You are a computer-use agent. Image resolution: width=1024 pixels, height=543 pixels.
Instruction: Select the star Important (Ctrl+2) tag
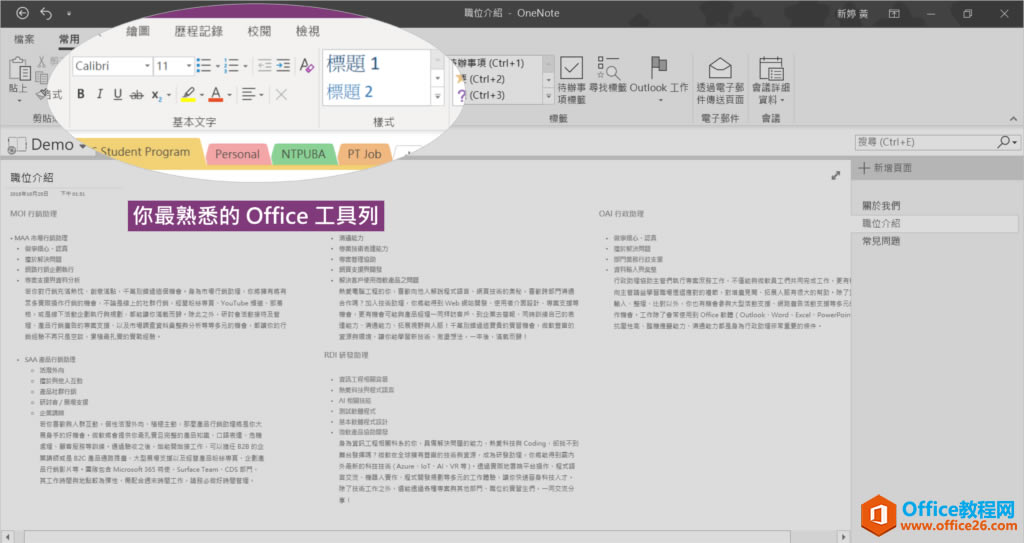pyautogui.click(x=480, y=79)
